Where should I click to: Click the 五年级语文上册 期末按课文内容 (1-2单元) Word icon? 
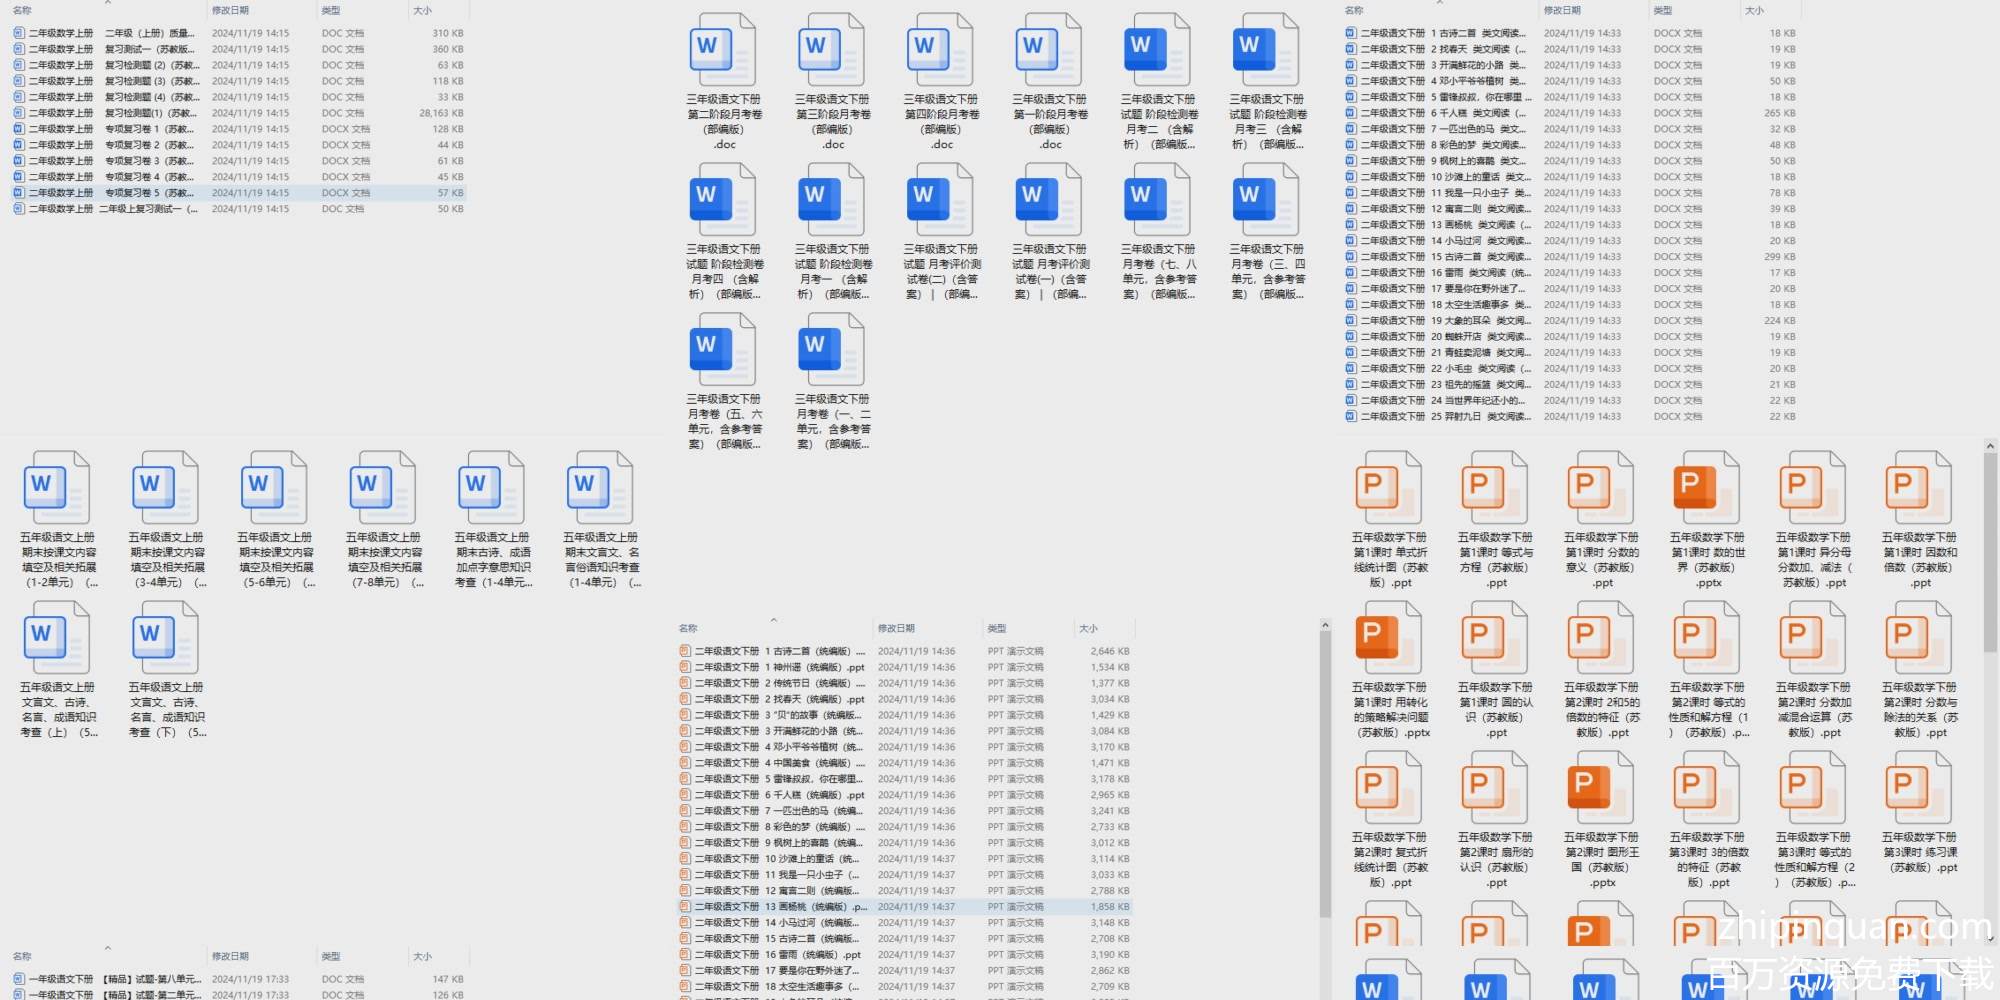(x=57, y=488)
